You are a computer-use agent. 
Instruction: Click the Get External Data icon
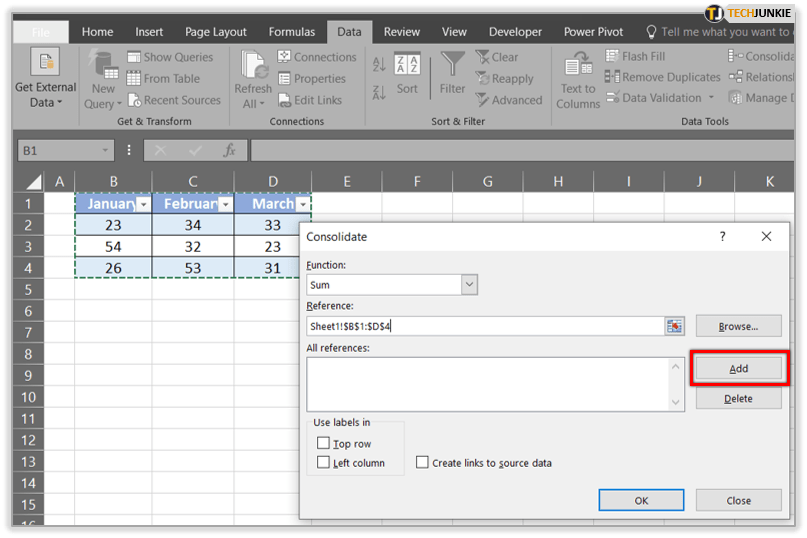click(x=45, y=64)
